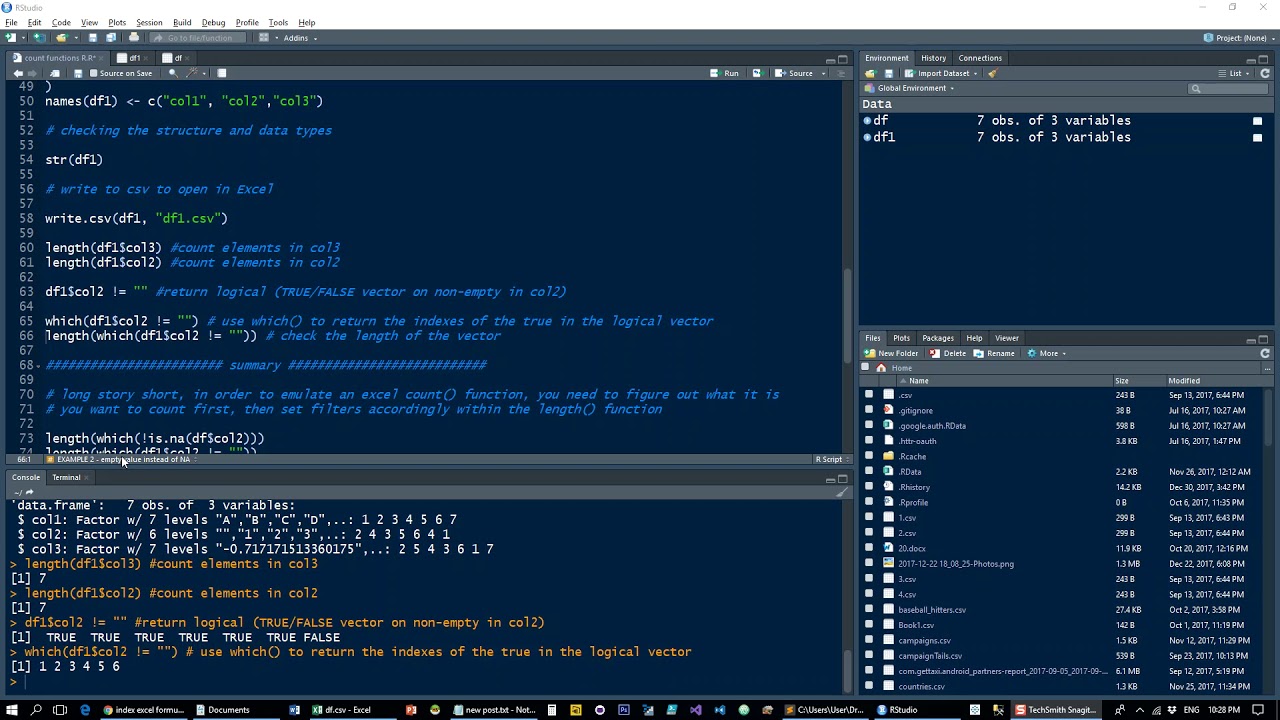This screenshot has height=720, width=1280.
Task: Click the Rename button in Files pane
Action: click(x=995, y=353)
